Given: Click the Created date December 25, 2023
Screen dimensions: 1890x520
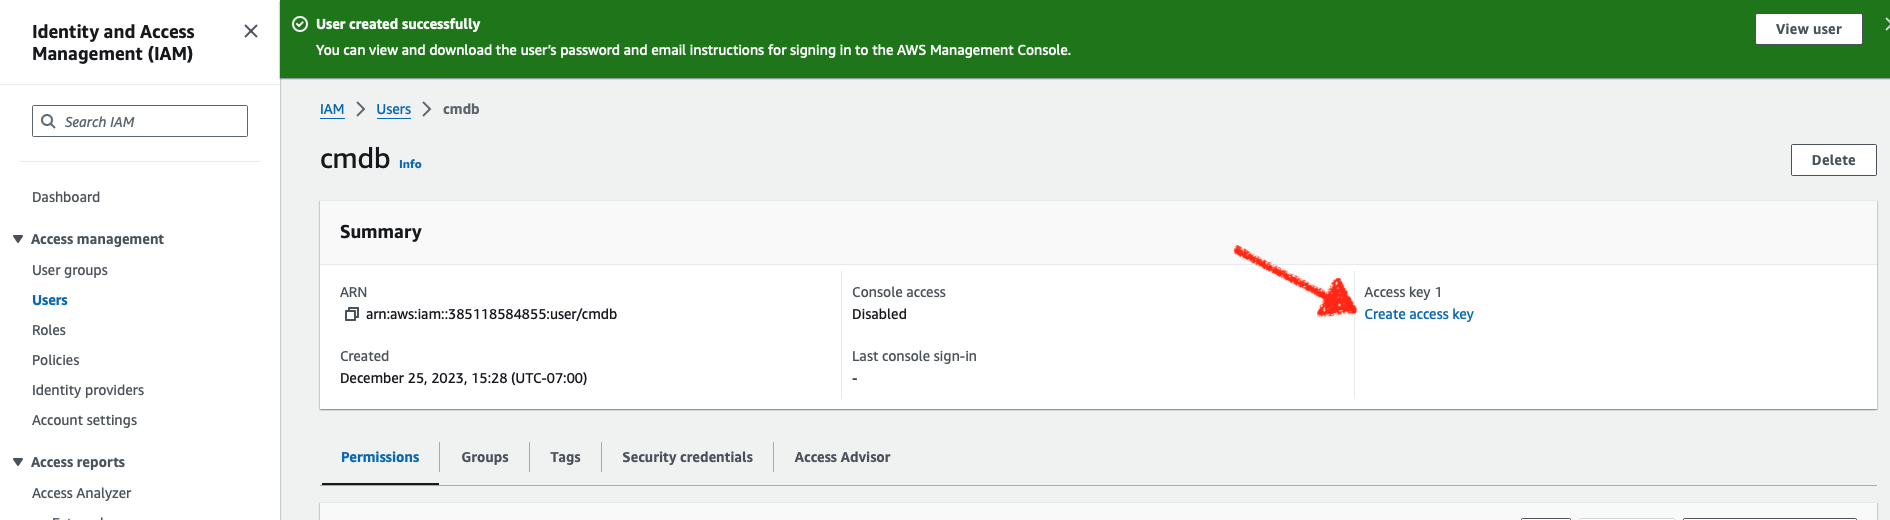Looking at the screenshot, I should [463, 378].
